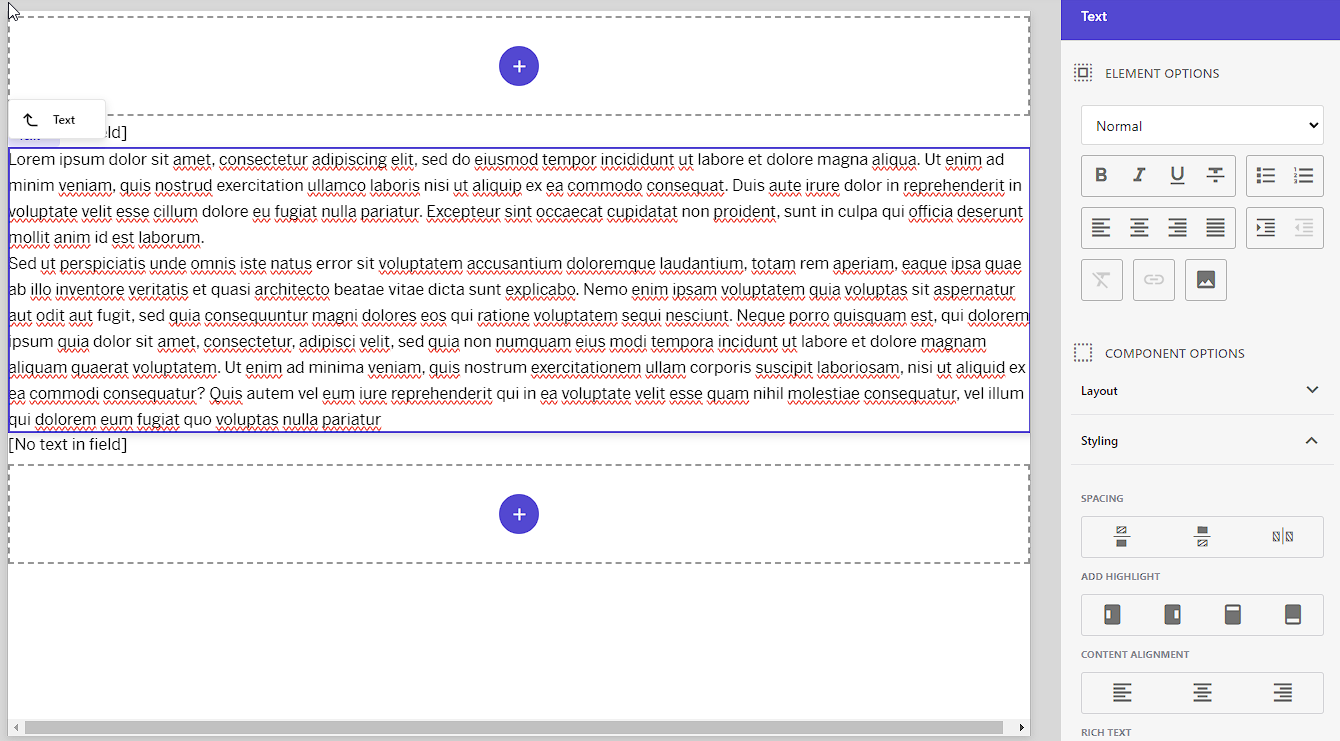The width and height of the screenshot is (1340, 741).
Task: Insert an image into the text element
Action: (x=1205, y=279)
